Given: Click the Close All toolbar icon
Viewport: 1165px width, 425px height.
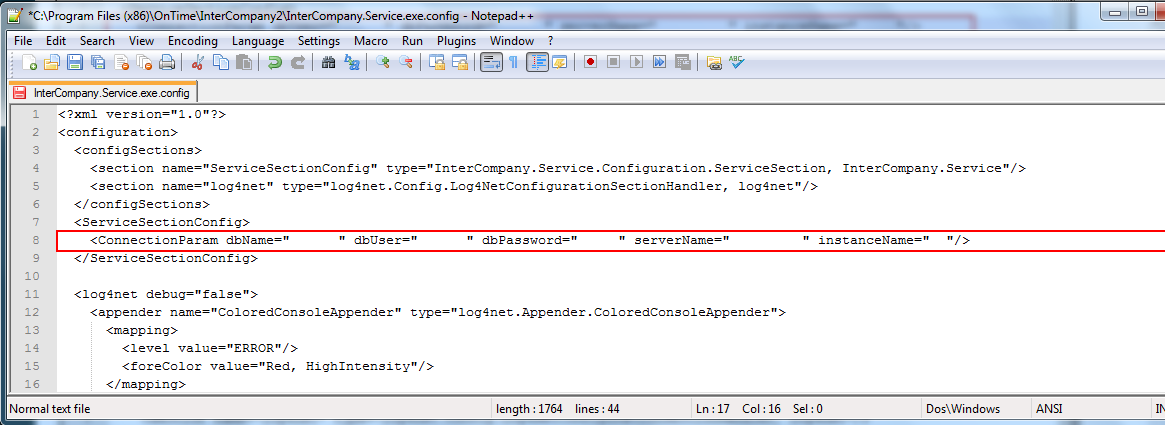Looking at the screenshot, I should [x=144, y=63].
